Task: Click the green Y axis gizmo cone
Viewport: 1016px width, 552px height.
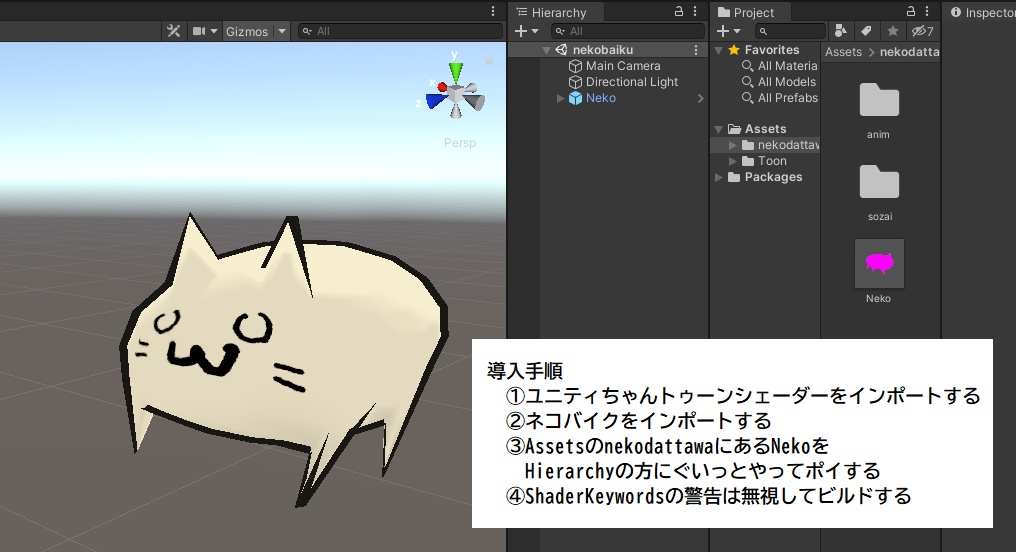Action: point(456,71)
